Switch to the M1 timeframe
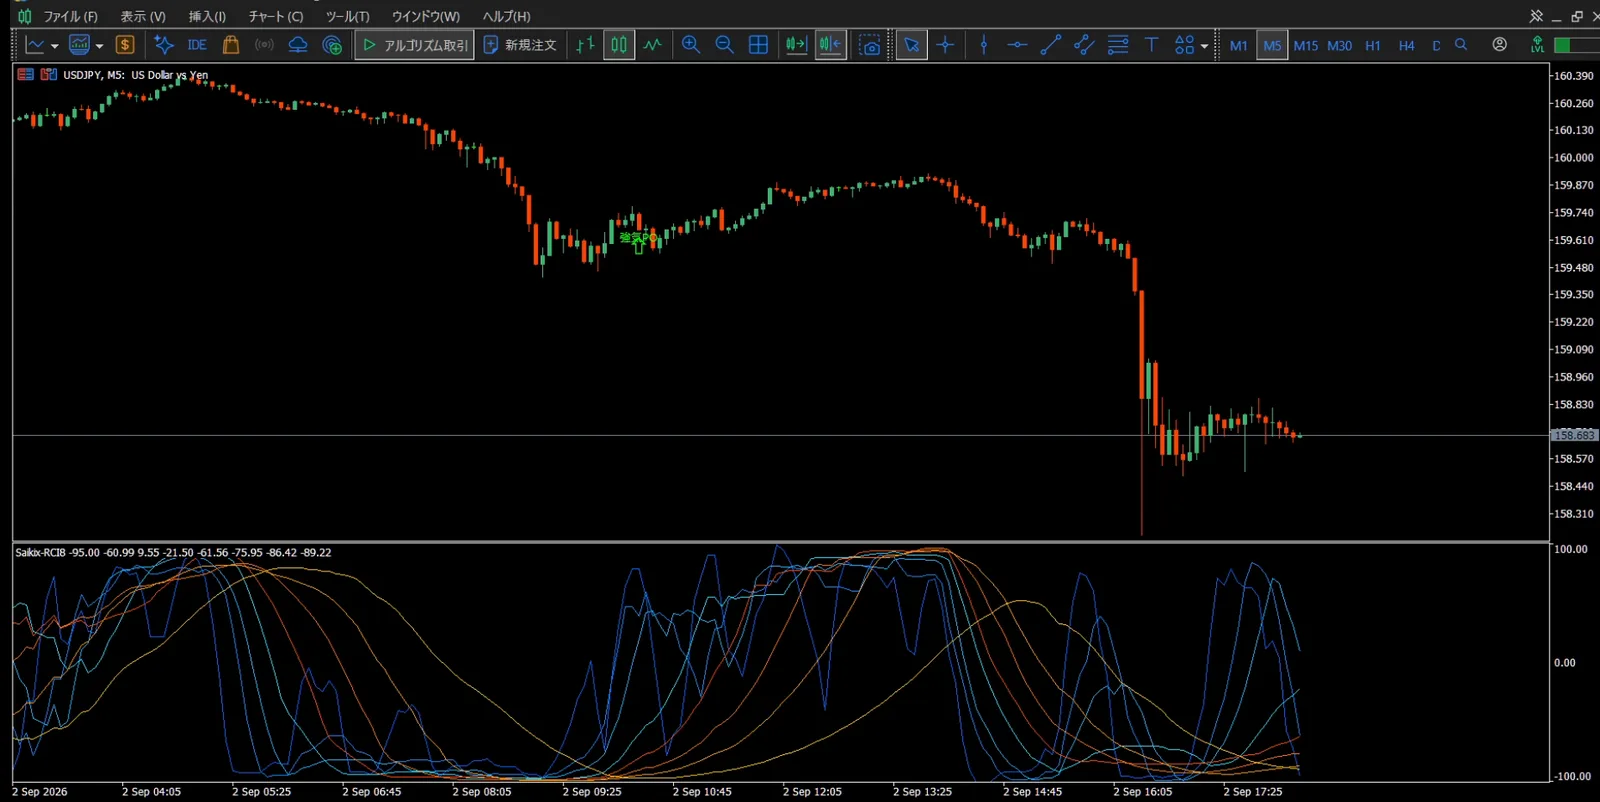Image resolution: width=1600 pixels, height=802 pixels. [x=1238, y=46]
